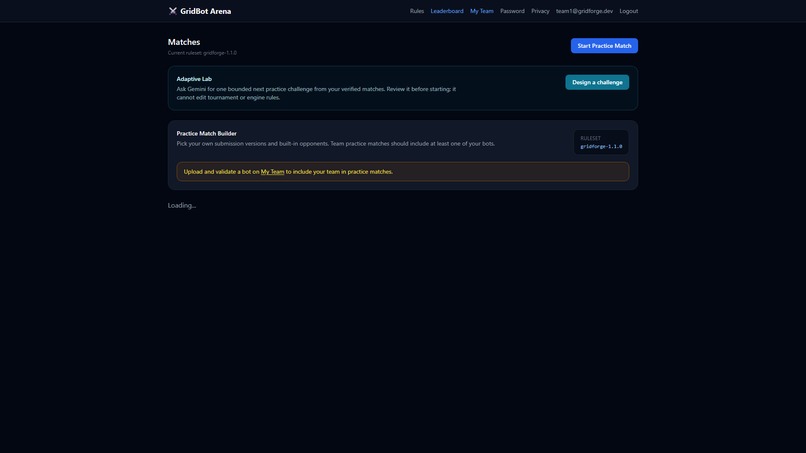
Task: Follow the My Team link in warning banner
Action: pos(272,172)
